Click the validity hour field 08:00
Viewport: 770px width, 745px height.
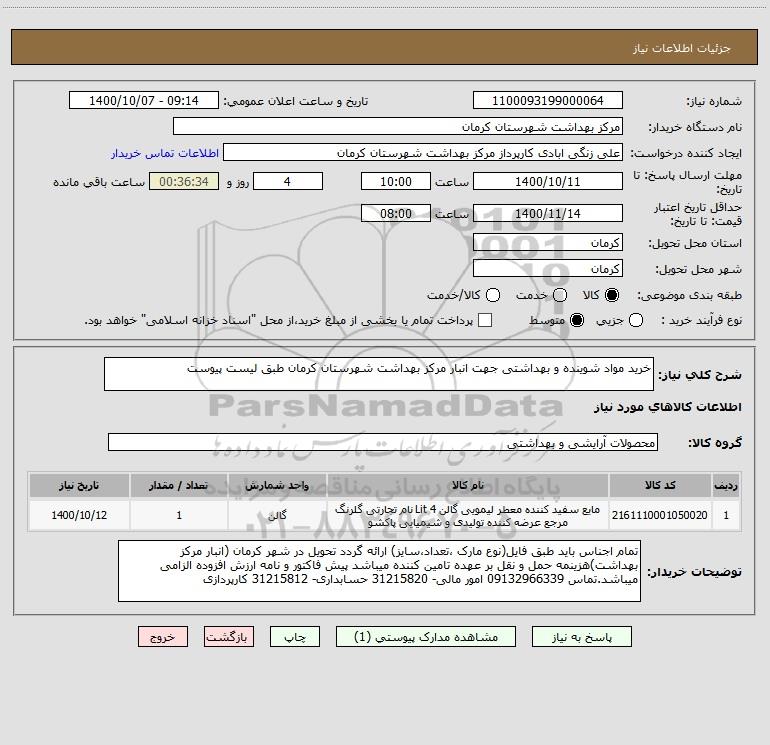396,214
